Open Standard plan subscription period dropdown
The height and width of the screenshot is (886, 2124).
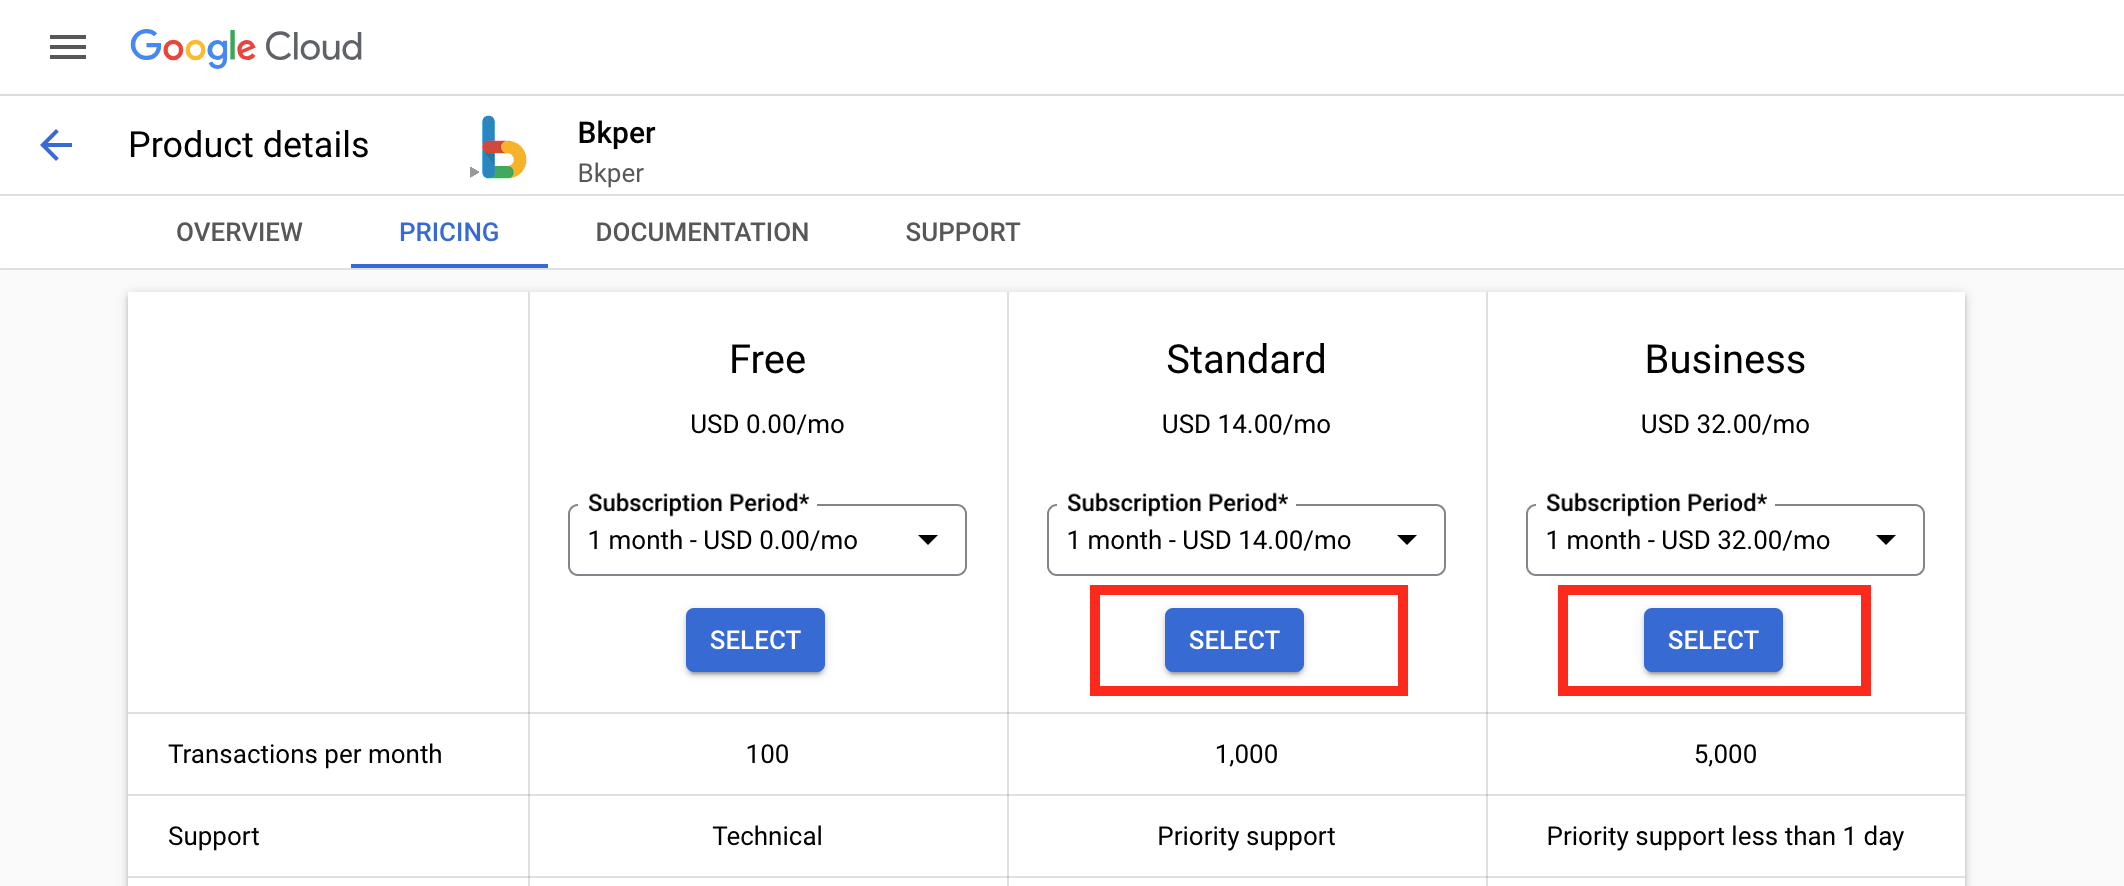coord(1246,540)
